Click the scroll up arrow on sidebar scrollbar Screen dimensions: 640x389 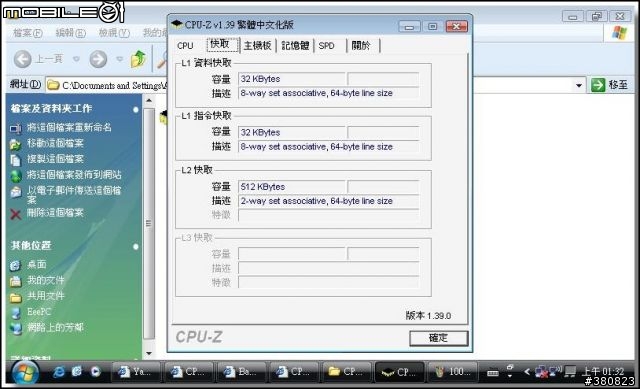[x=149, y=100]
